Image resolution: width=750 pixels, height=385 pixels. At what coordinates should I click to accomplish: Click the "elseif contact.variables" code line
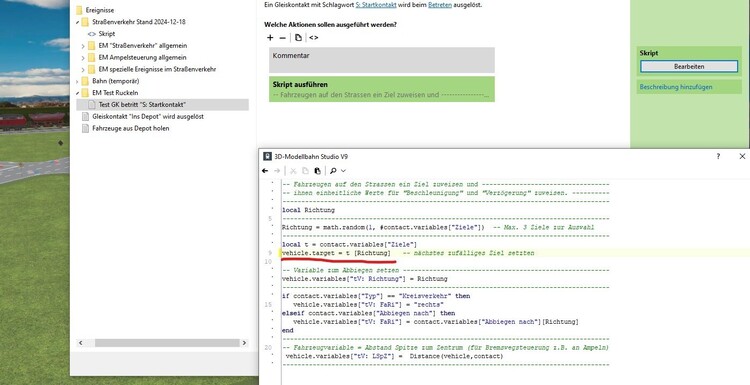coord(369,313)
